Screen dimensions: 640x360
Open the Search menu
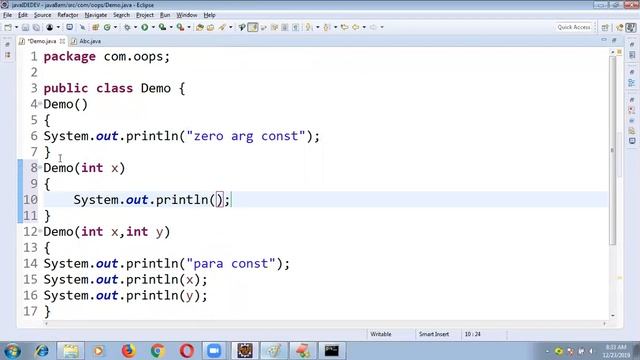pos(121,15)
